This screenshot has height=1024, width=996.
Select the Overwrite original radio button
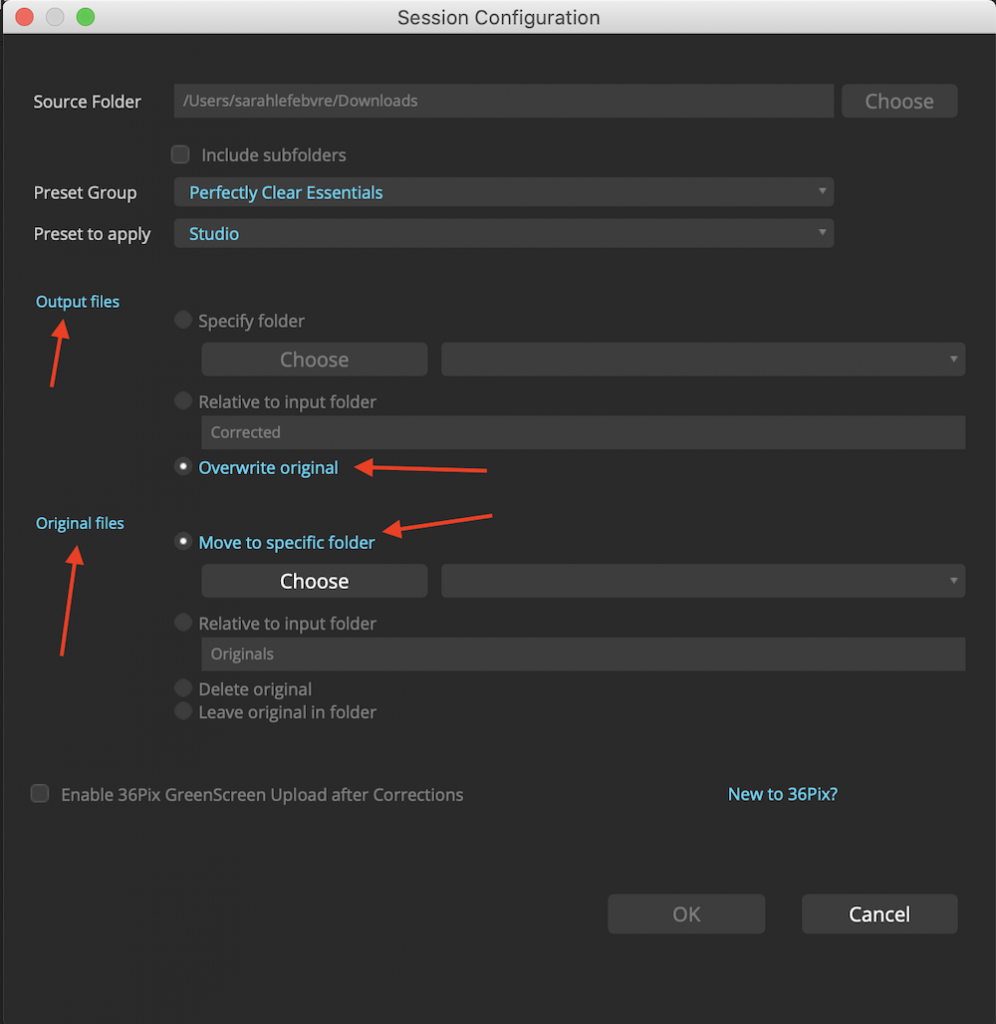click(x=181, y=466)
